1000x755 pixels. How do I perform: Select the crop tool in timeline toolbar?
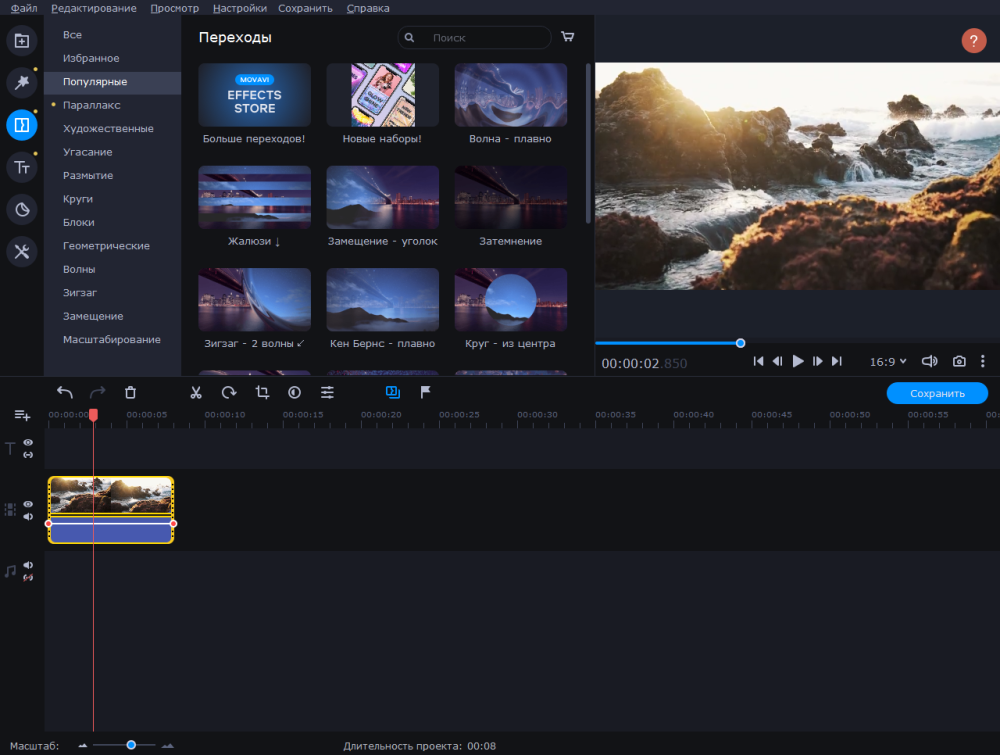262,393
